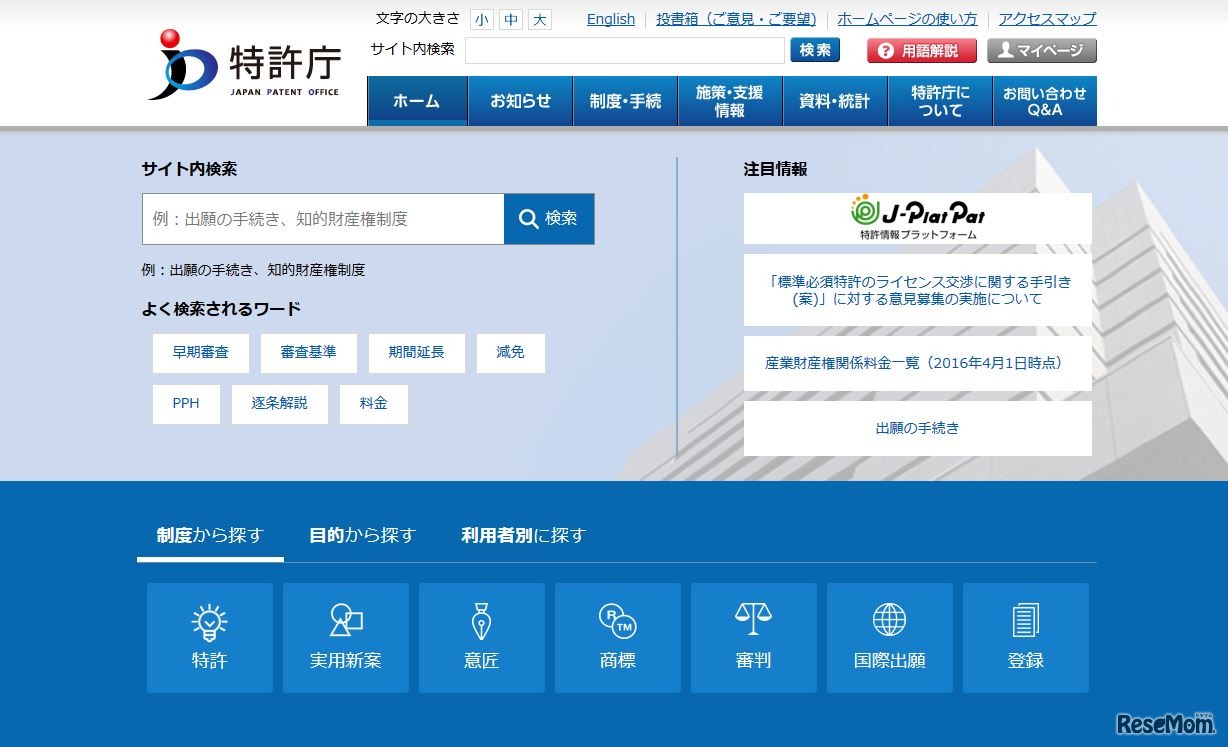Click the 国際出願 globe icon

pos(889,637)
